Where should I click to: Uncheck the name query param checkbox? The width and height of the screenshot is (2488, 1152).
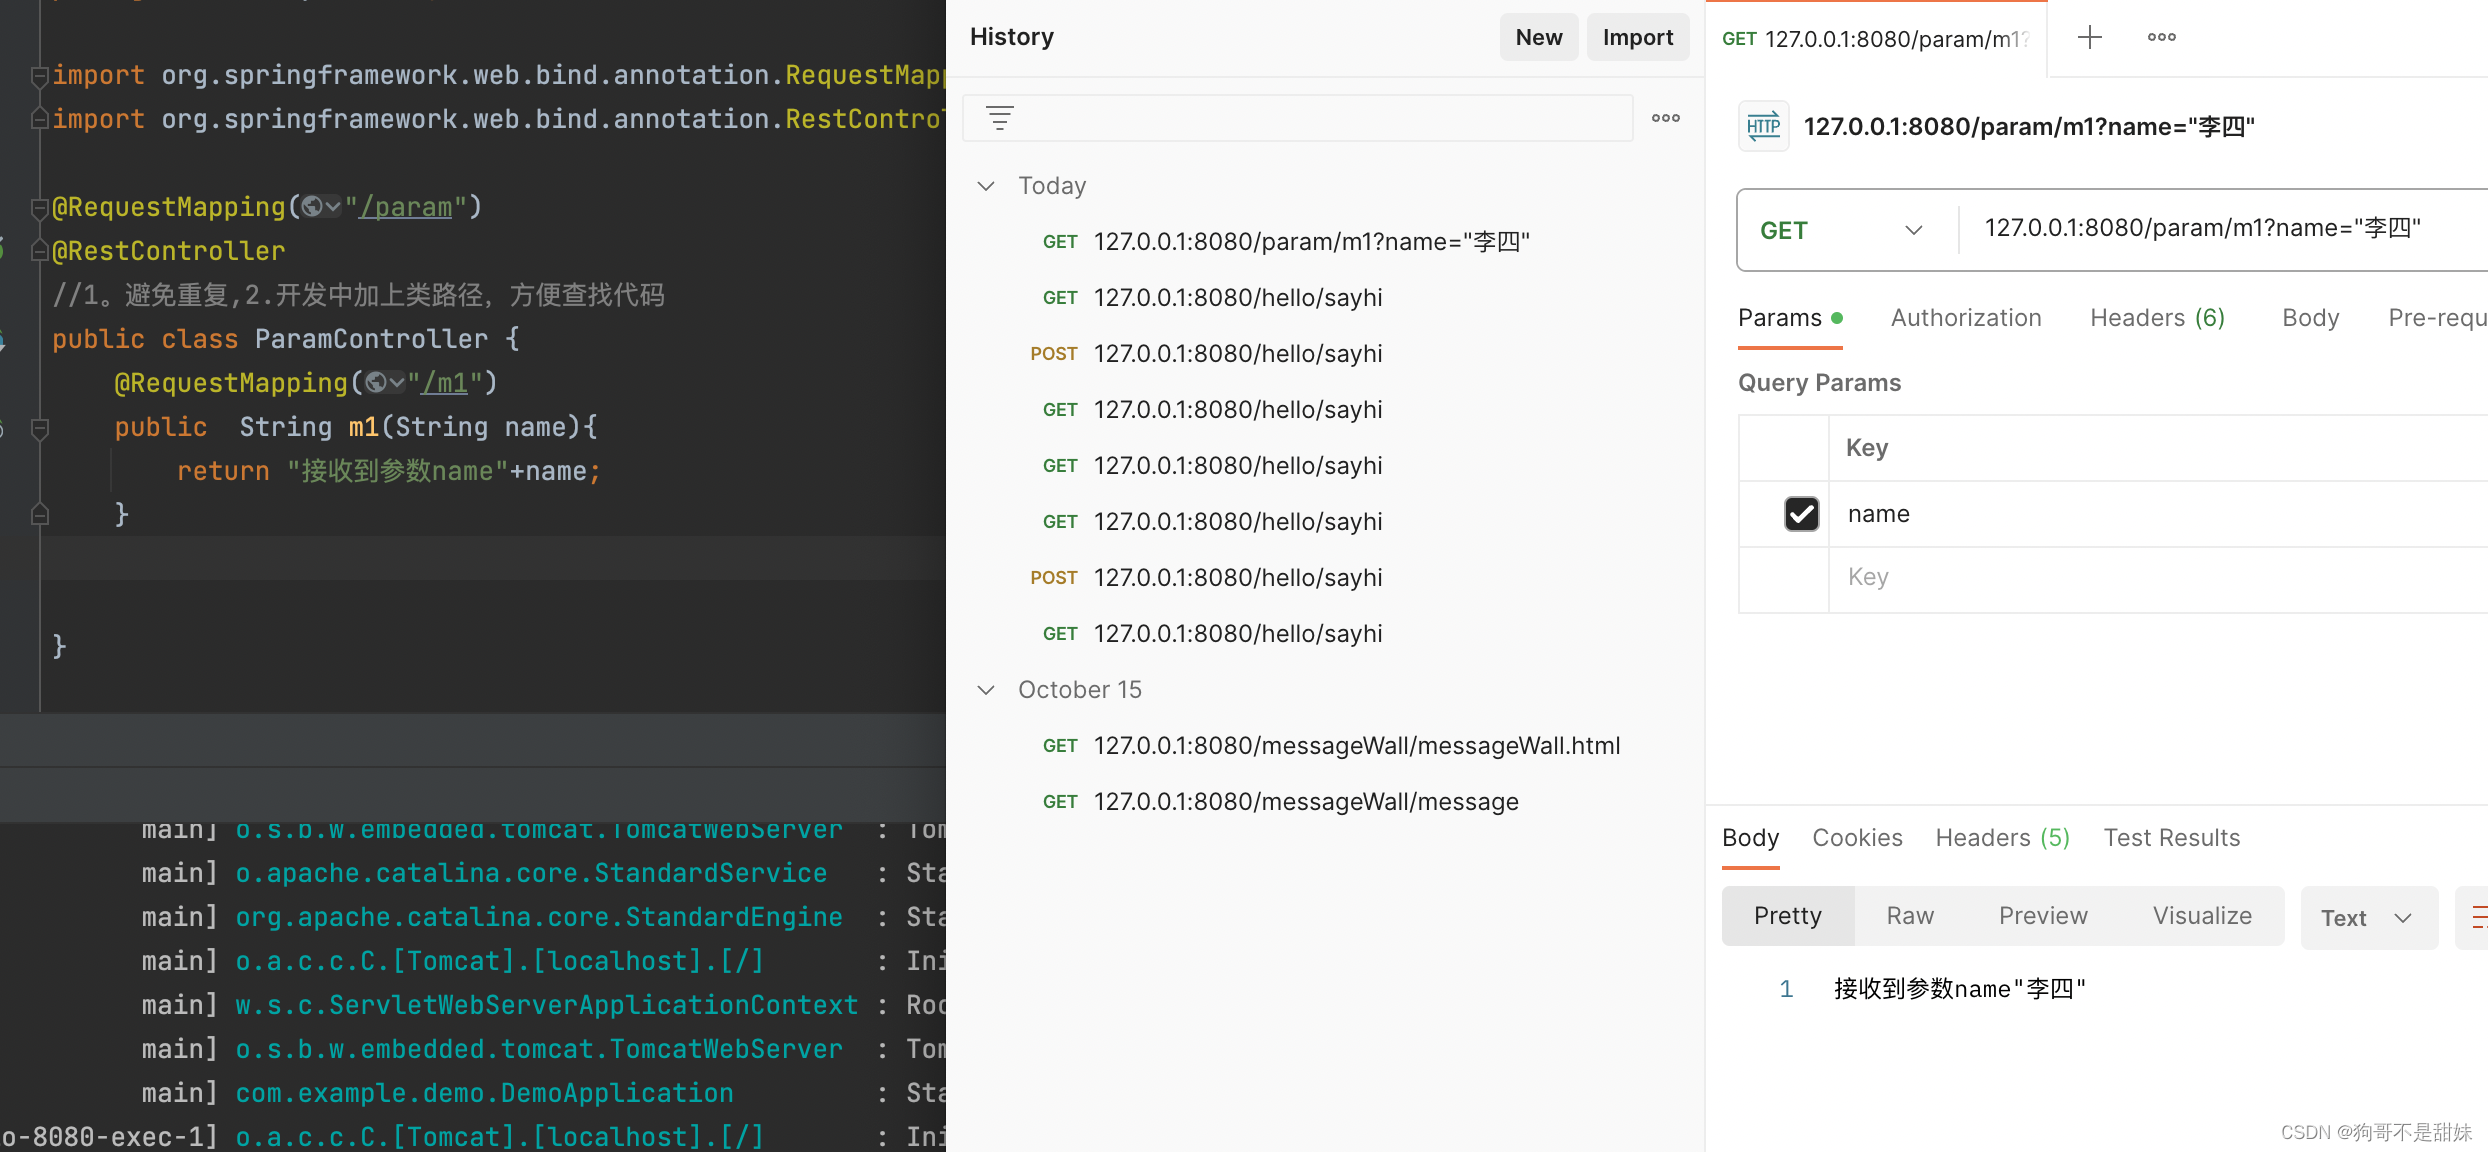point(1801,514)
